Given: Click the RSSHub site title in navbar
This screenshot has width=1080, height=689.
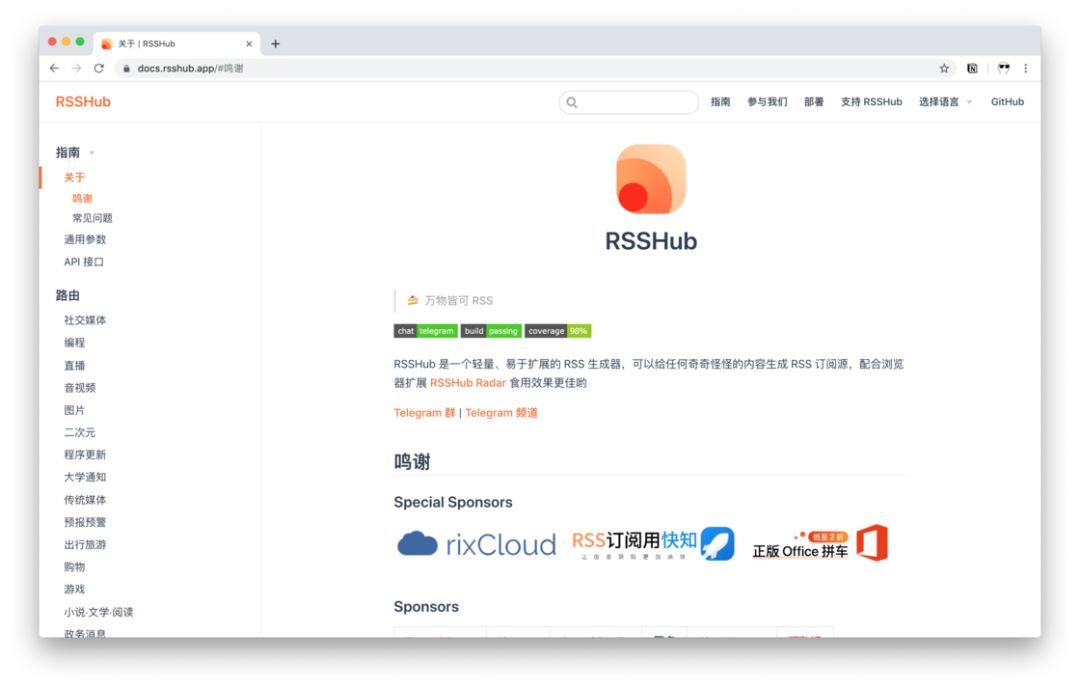Looking at the screenshot, I should 83,101.
